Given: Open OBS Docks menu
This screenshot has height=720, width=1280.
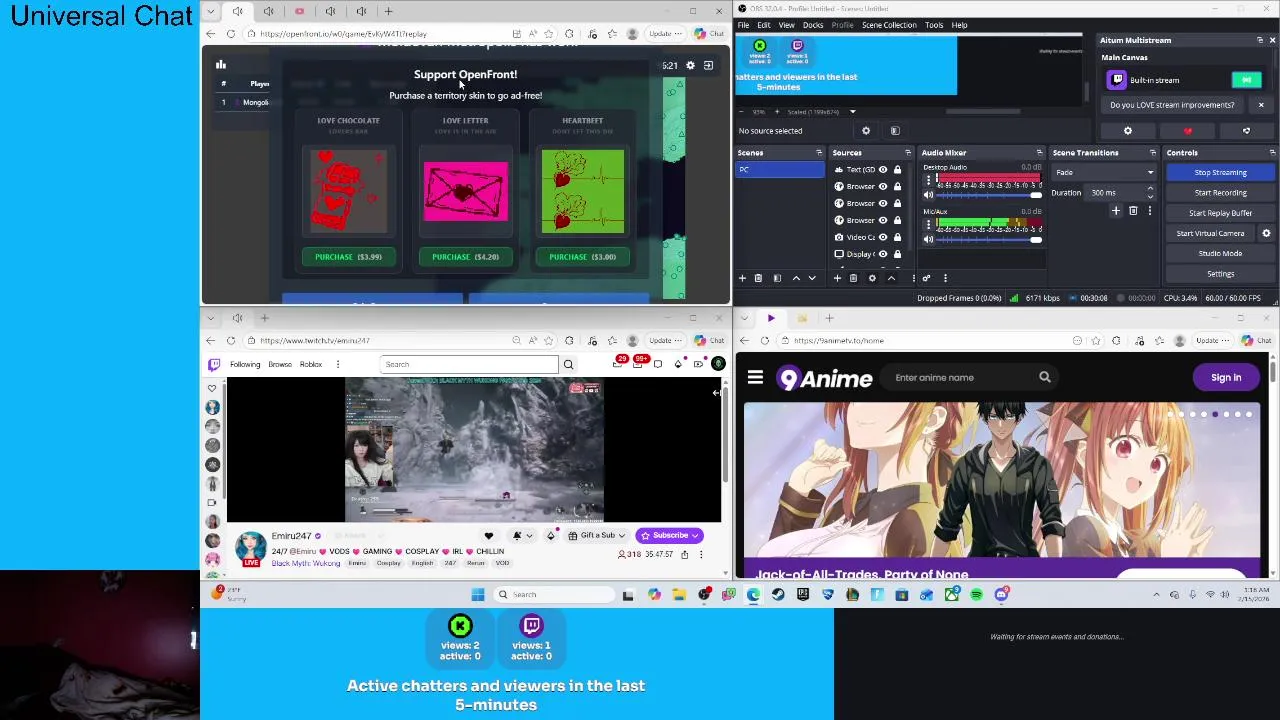Looking at the screenshot, I should tap(813, 25).
